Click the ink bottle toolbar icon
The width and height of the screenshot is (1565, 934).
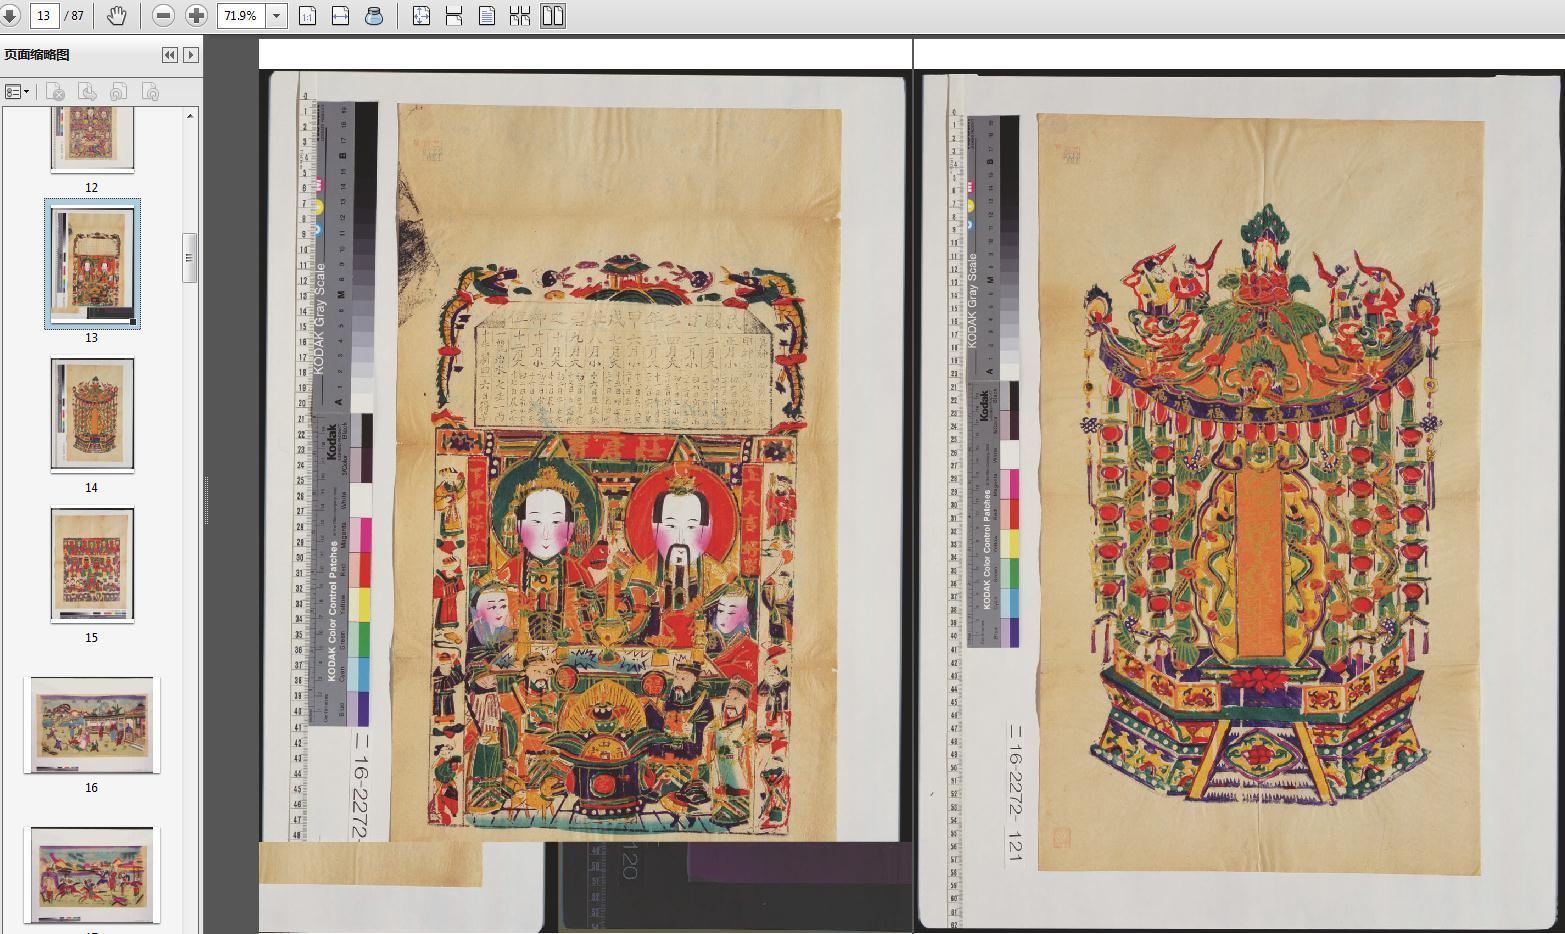(x=374, y=16)
